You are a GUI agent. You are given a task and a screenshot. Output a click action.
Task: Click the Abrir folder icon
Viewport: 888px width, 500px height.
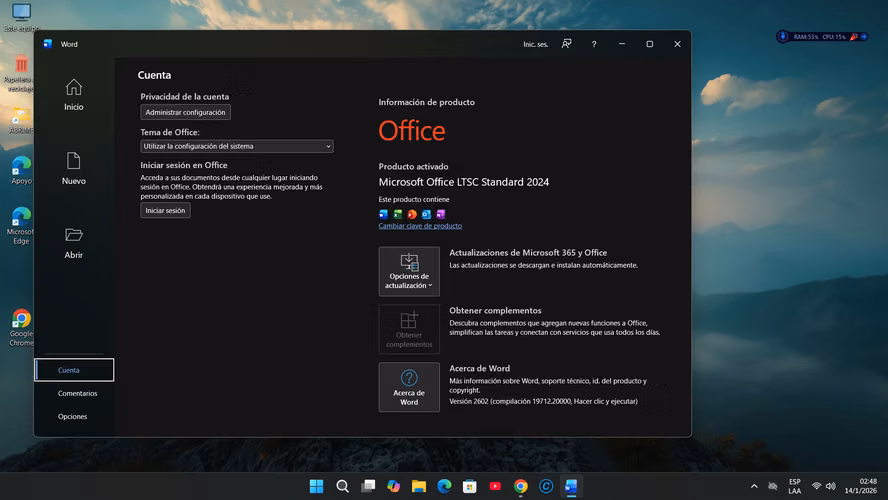[x=74, y=234]
